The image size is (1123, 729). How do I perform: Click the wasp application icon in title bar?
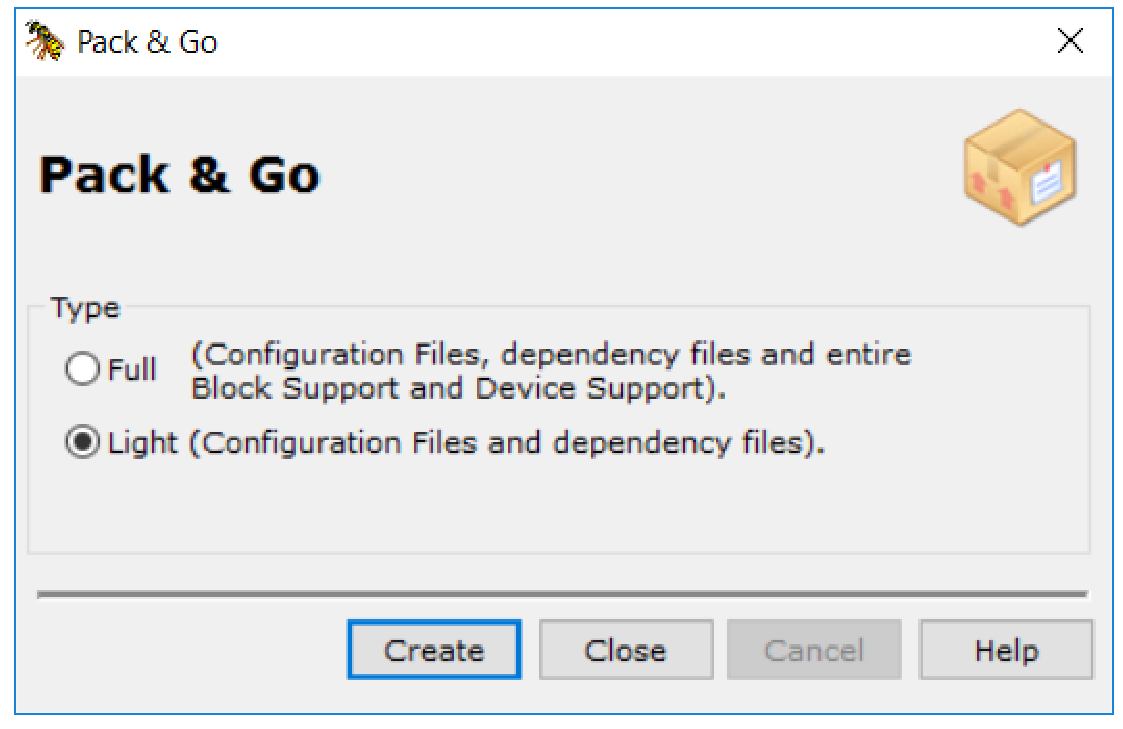coord(46,41)
